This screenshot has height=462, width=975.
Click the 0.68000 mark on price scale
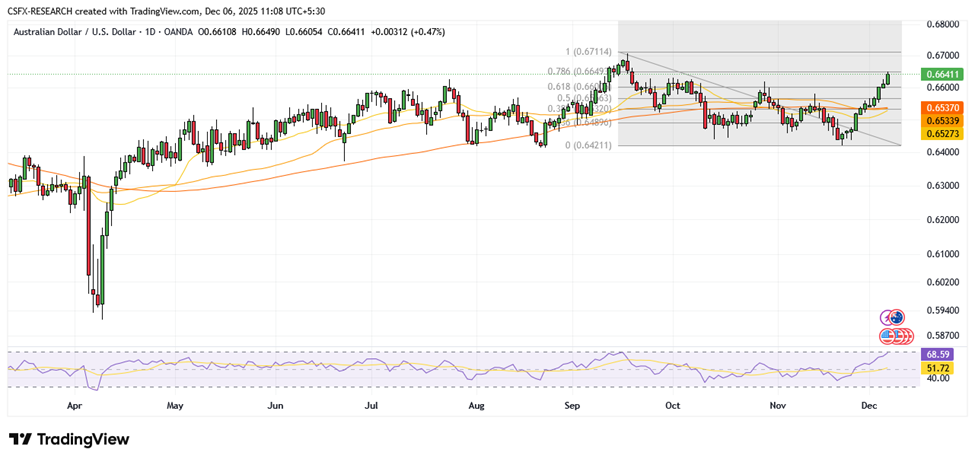(x=944, y=23)
